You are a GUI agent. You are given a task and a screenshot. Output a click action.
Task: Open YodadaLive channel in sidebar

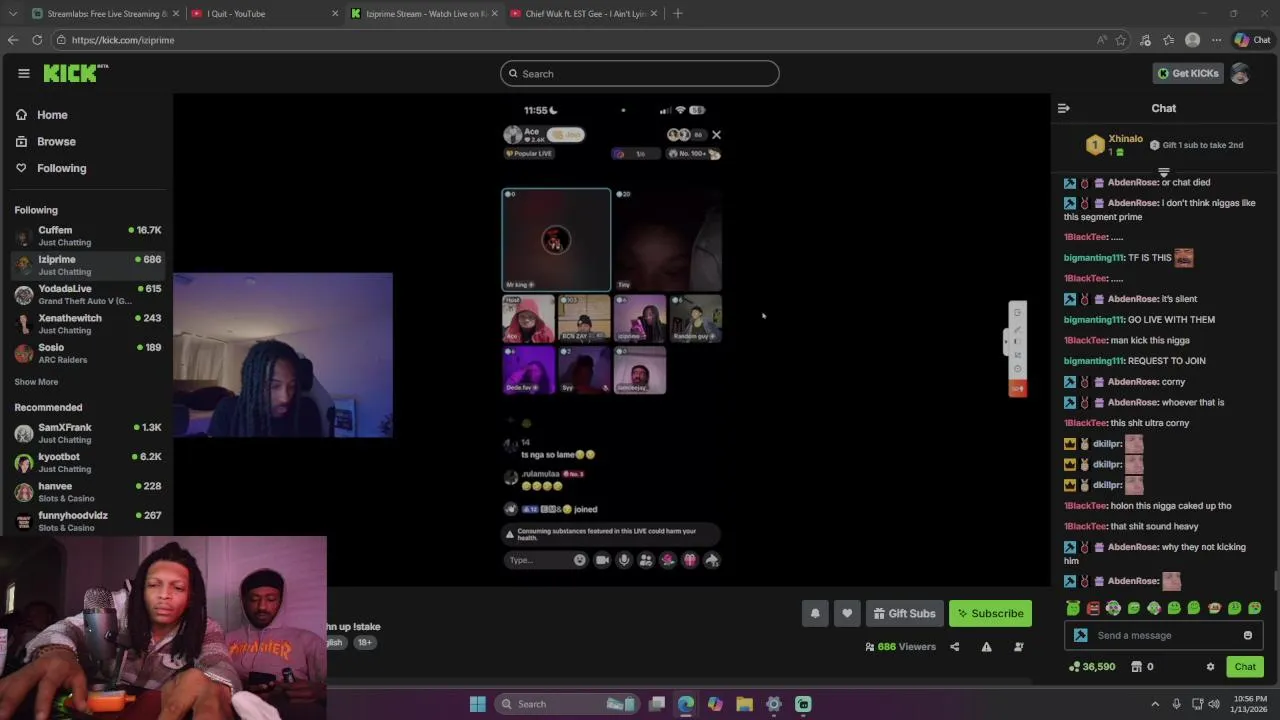click(87, 294)
